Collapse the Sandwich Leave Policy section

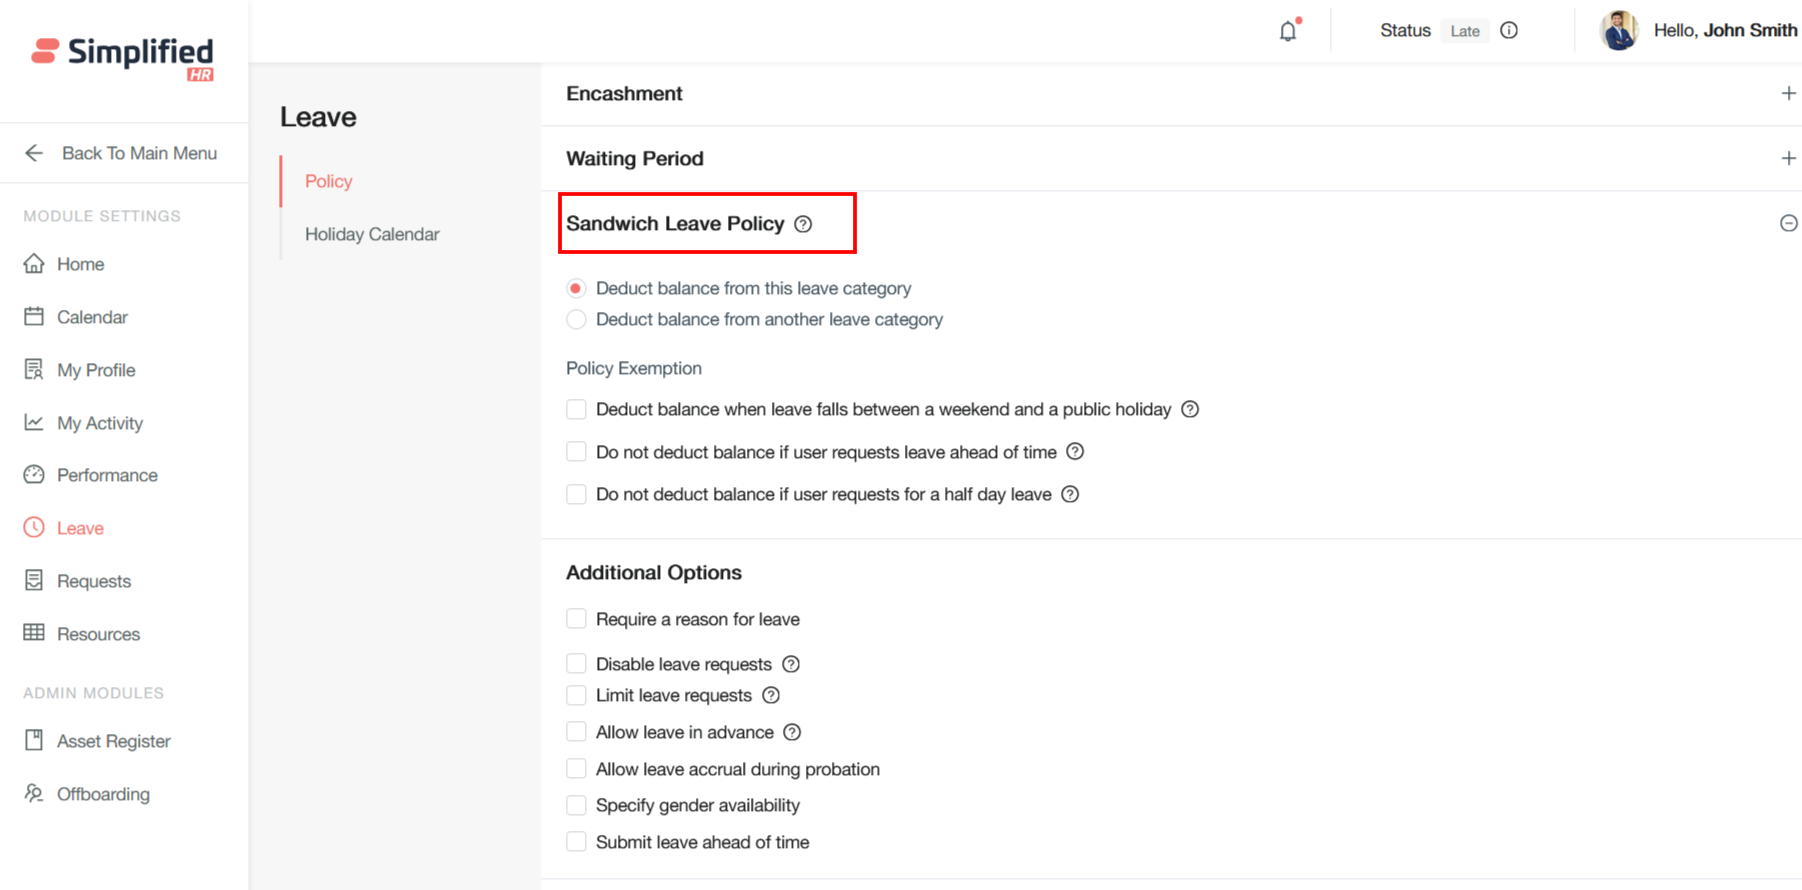pyautogui.click(x=1788, y=223)
